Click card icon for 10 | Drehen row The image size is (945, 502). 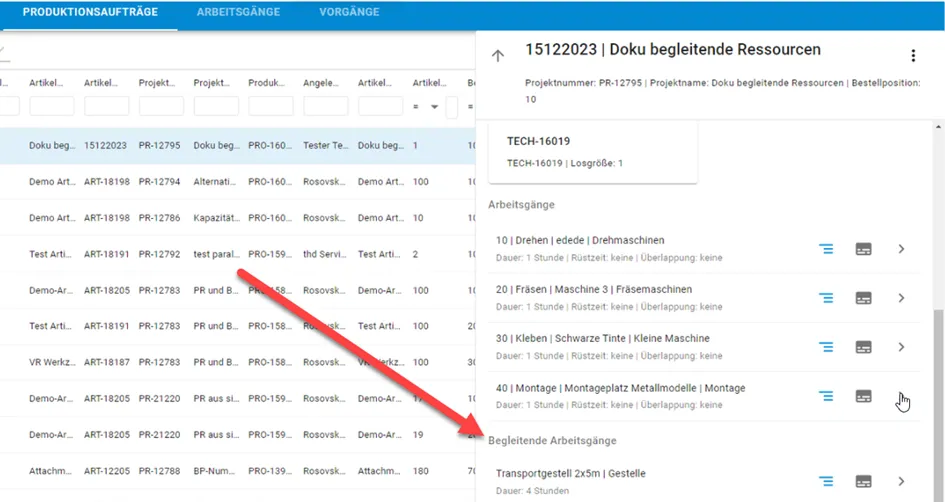click(x=864, y=249)
